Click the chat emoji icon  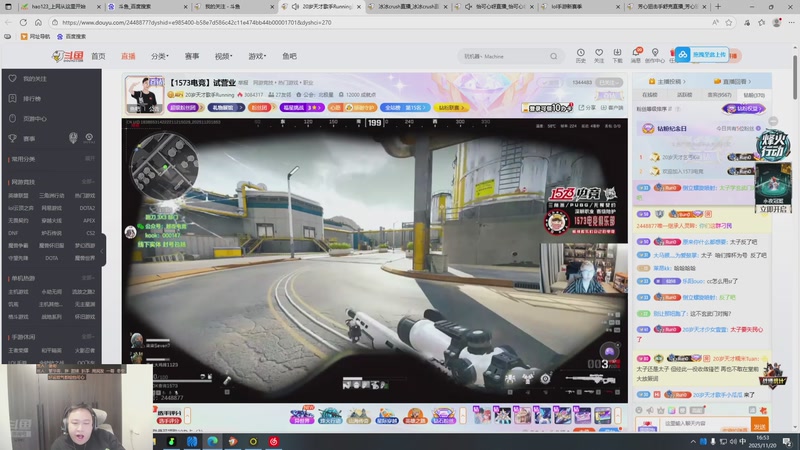click(639, 410)
